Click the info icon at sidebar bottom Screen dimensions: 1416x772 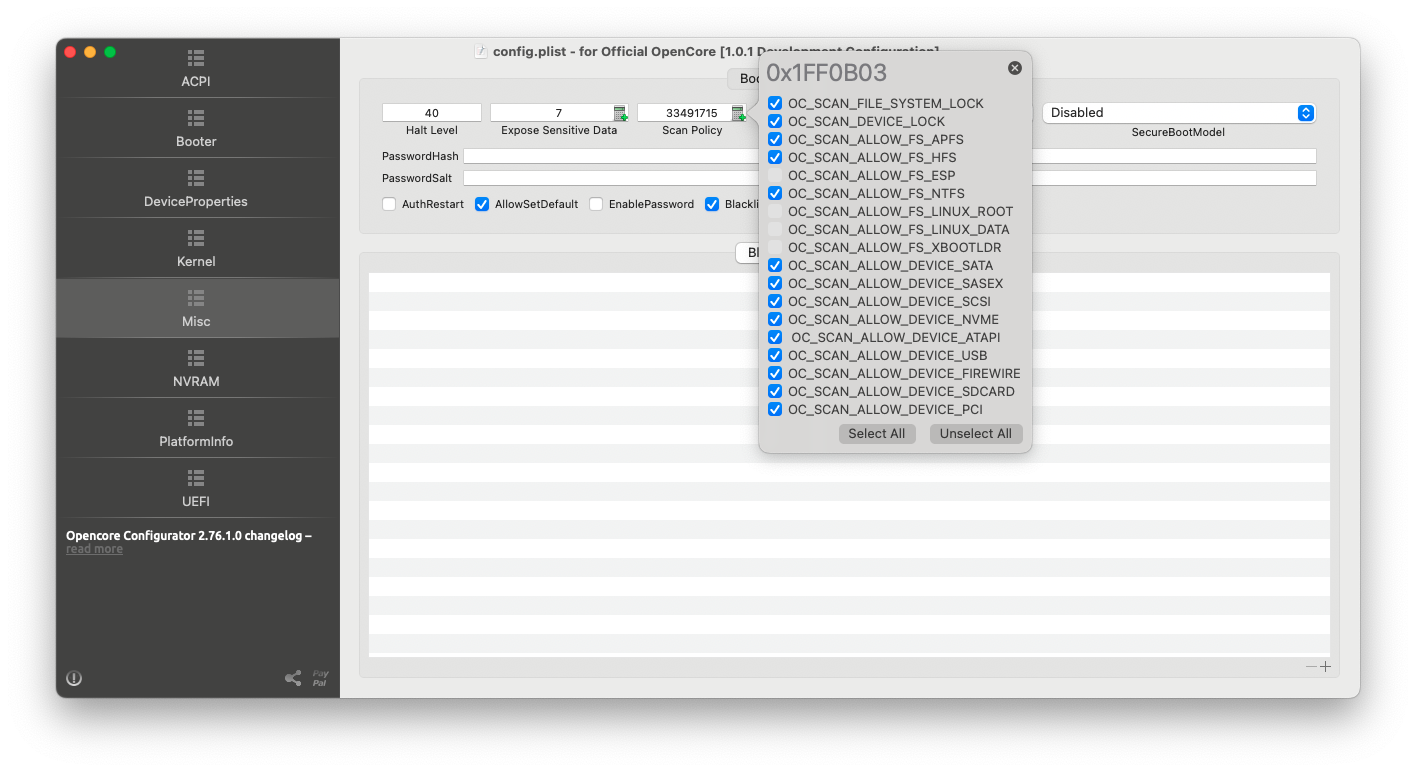point(74,678)
